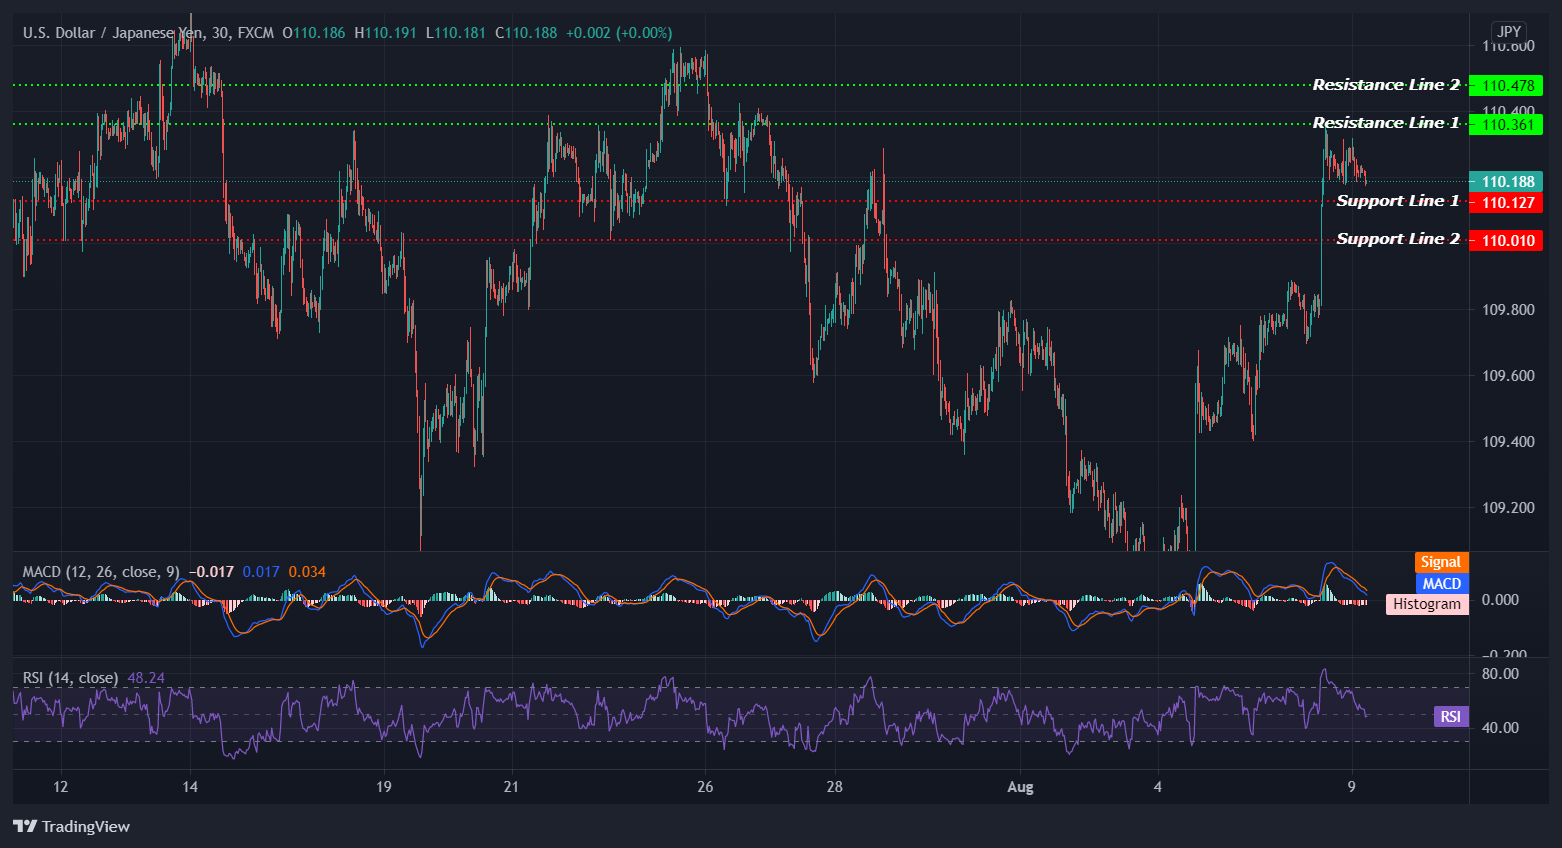
Task: Select the Resistance Line 2 price tag 110.478
Action: [1507, 85]
